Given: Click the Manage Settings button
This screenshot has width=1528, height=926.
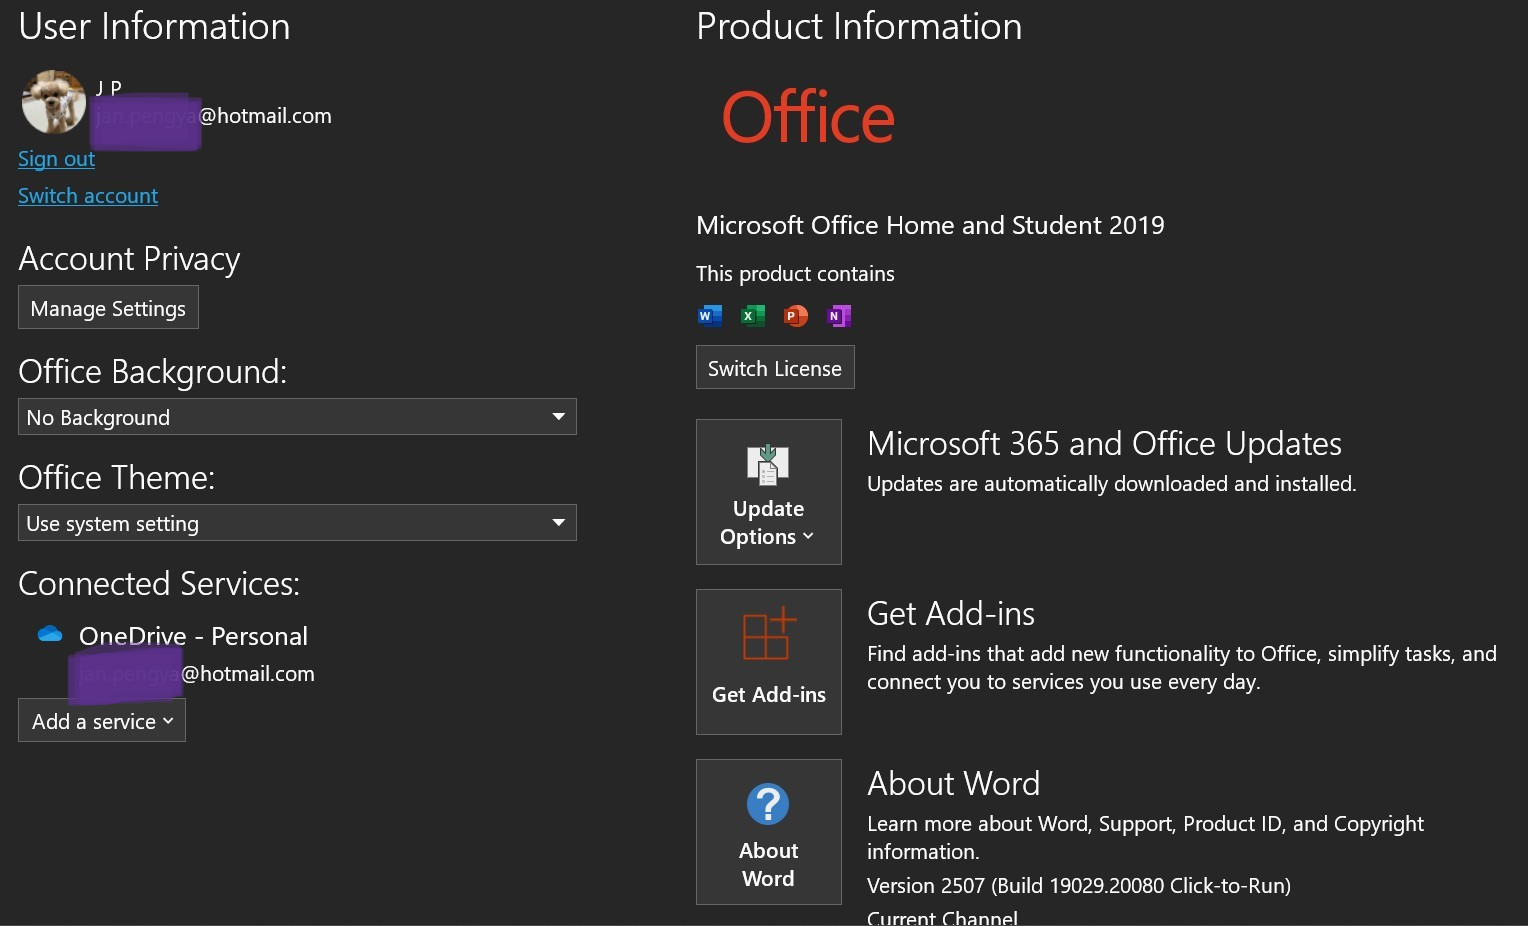Looking at the screenshot, I should click(108, 307).
